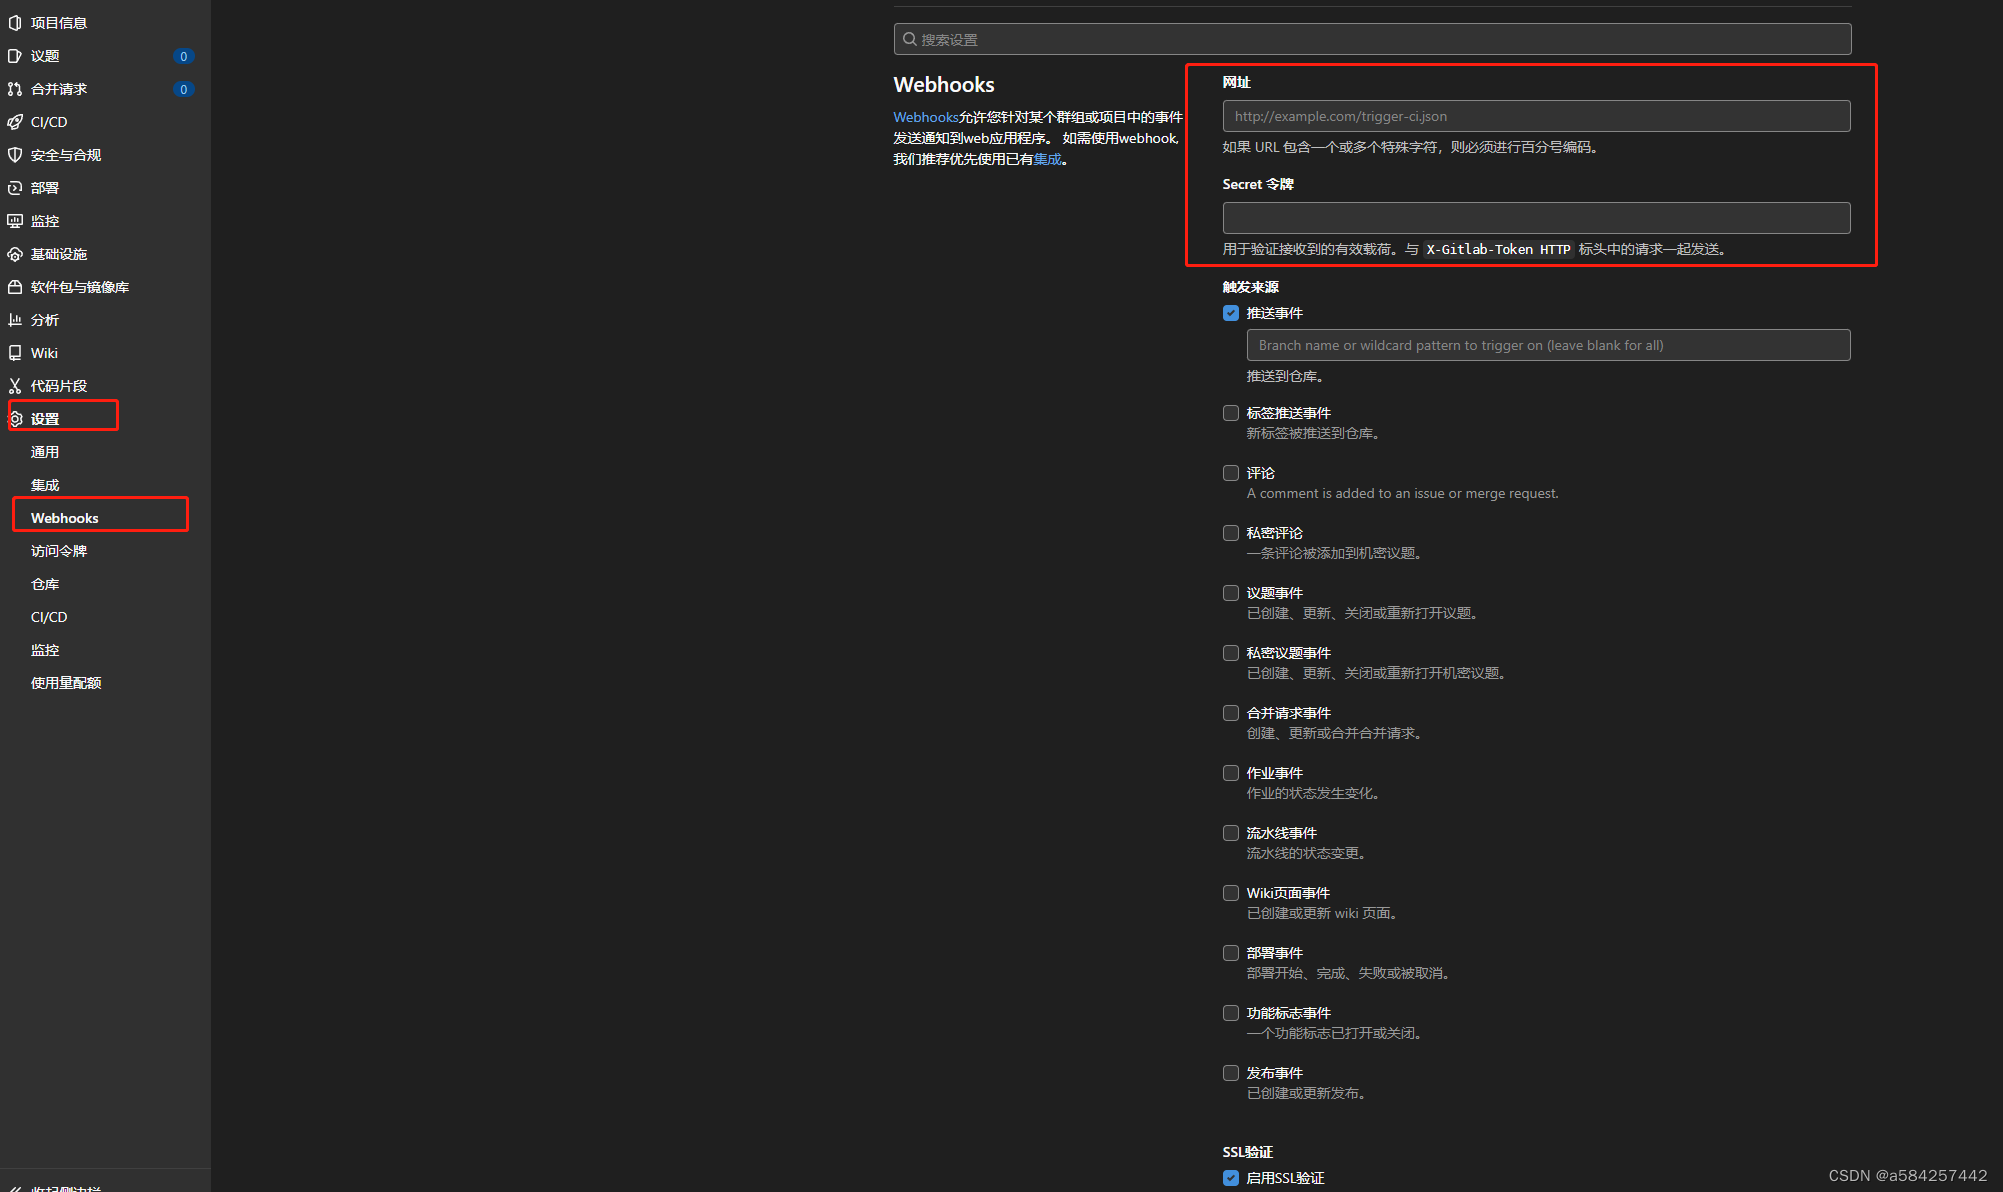Open the 访问令牌 settings submenu item
The height and width of the screenshot is (1192, 2003).
pos(59,551)
